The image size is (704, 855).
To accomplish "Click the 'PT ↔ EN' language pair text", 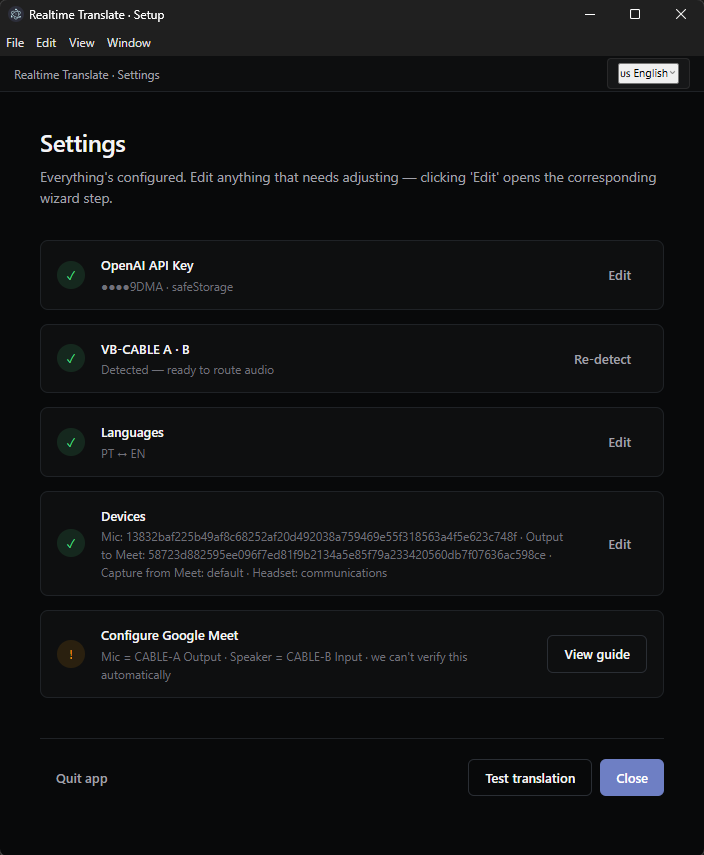I will [123, 454].
